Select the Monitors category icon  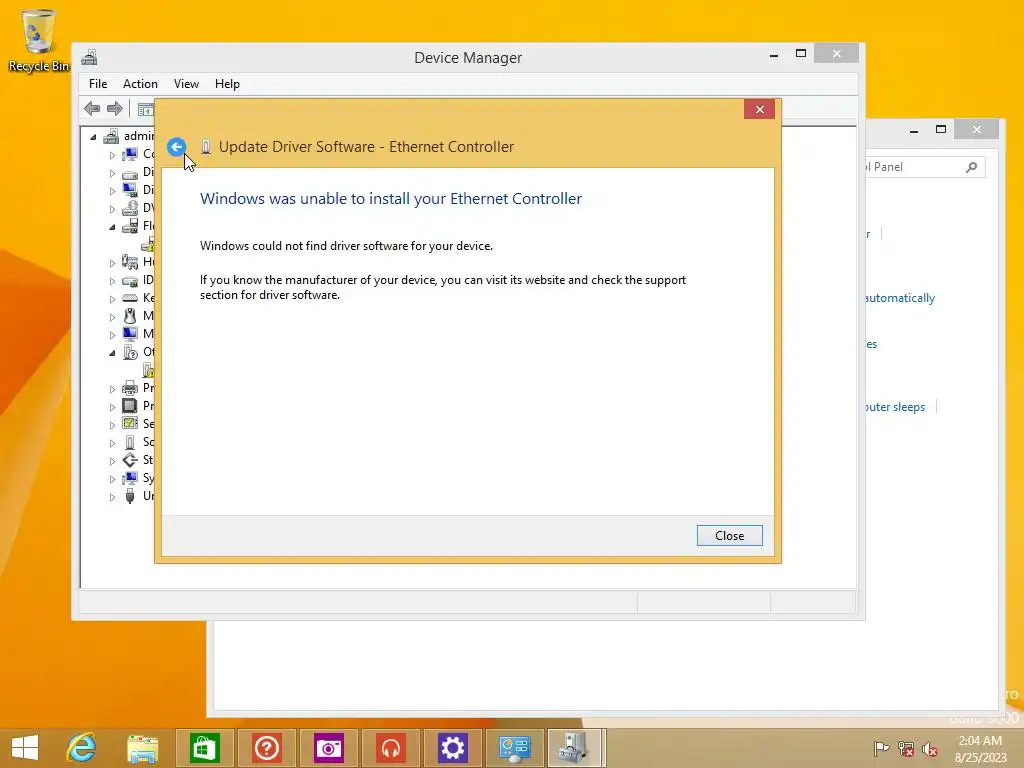(130, 334)
